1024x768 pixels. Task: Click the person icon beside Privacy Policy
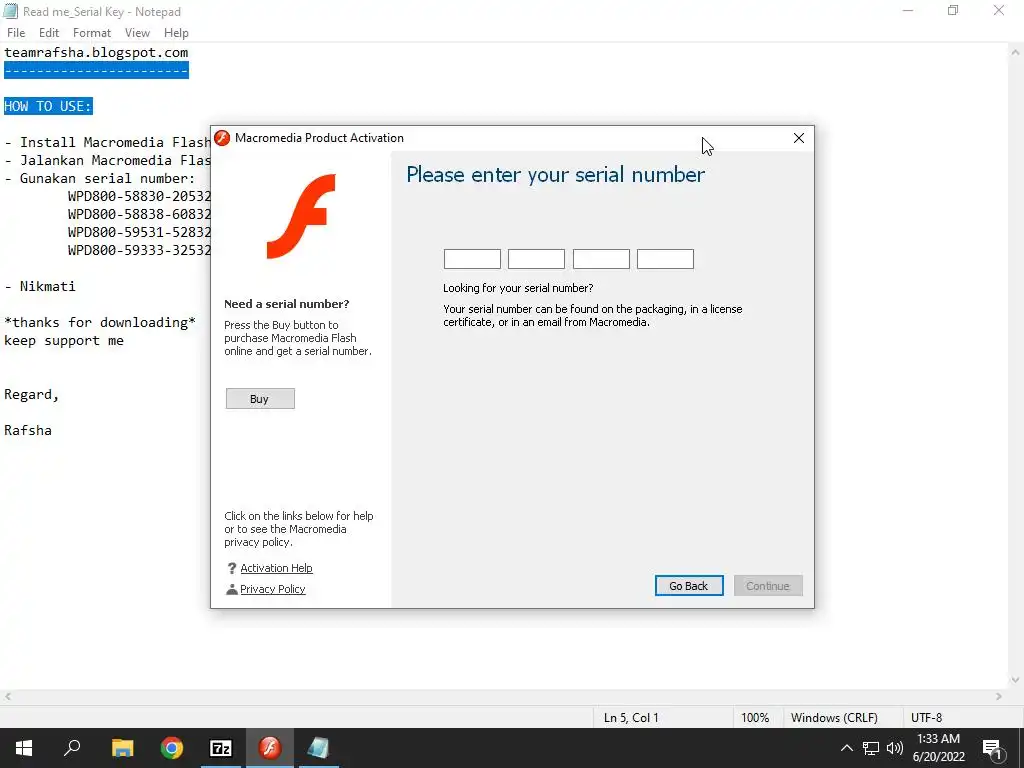[x=231, y=589]
